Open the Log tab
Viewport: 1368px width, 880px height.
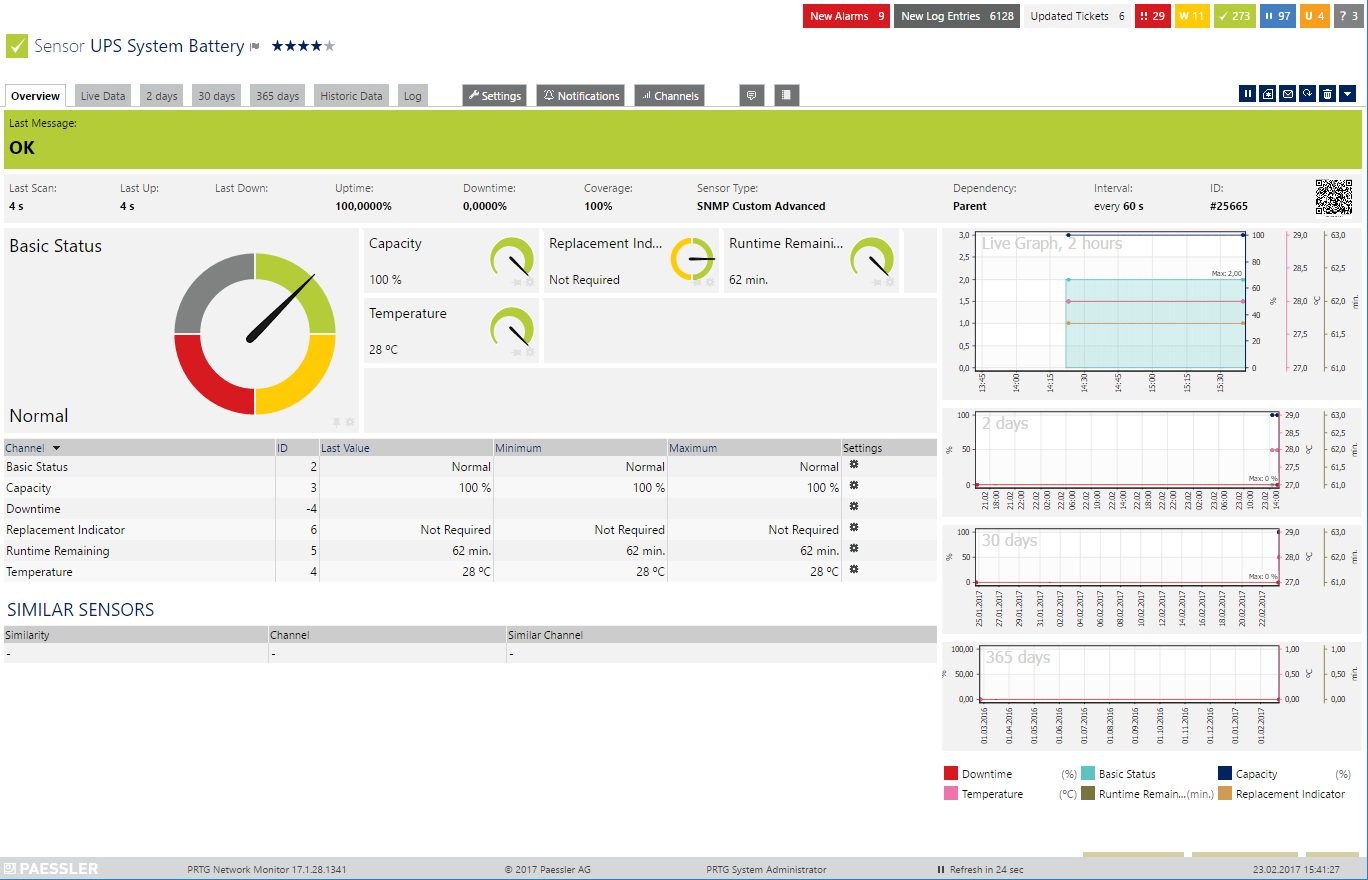click(x=412, y=94)
